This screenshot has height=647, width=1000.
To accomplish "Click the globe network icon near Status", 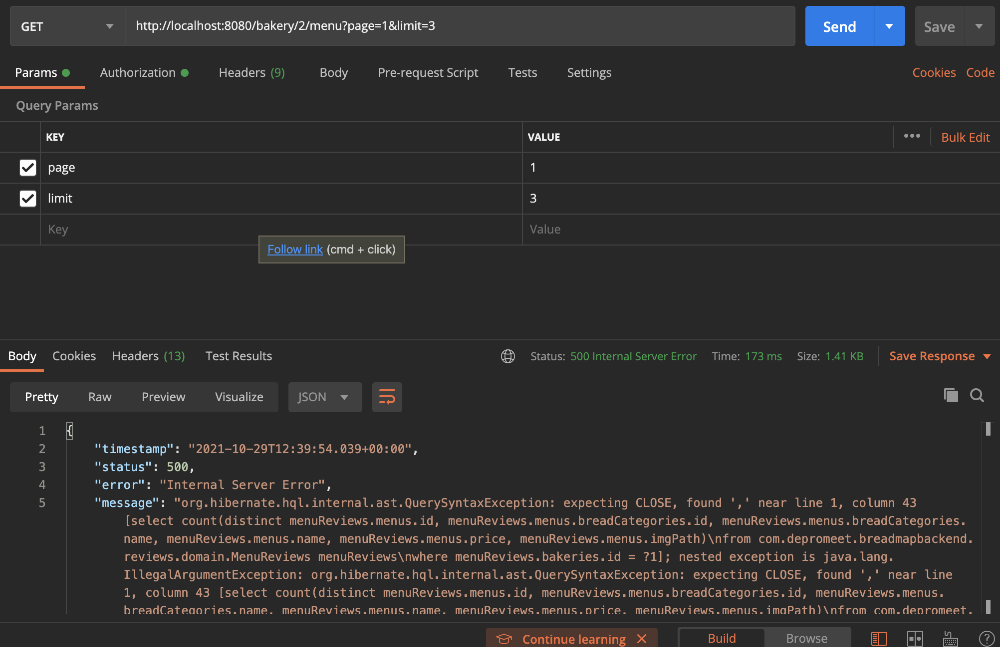I will [x=508, y=356].
